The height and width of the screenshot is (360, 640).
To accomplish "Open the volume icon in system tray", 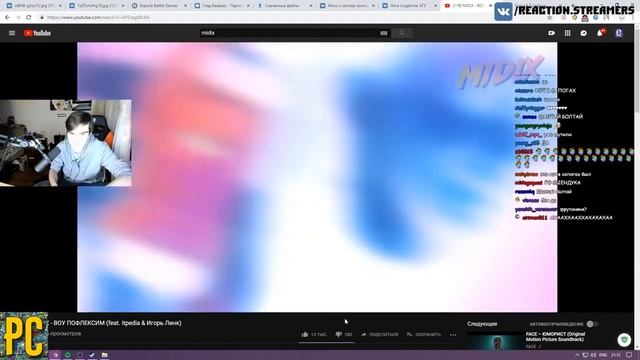I will (x=593, y=355).
